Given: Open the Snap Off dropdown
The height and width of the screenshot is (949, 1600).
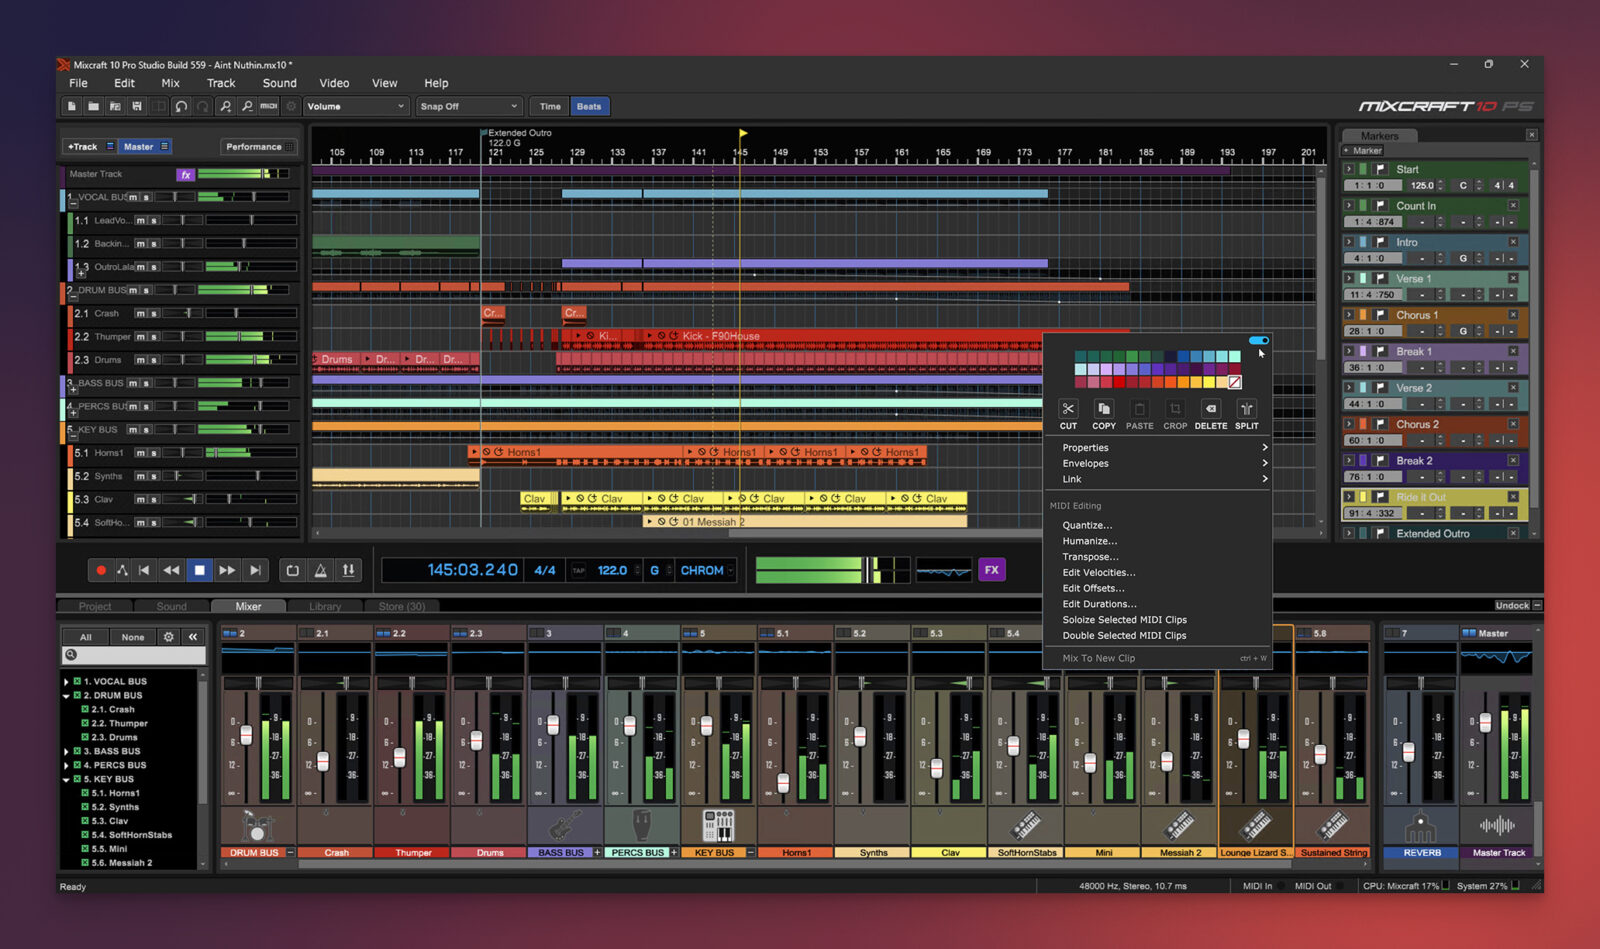Looking at the screenshot, I should click(x=469, y=106).
